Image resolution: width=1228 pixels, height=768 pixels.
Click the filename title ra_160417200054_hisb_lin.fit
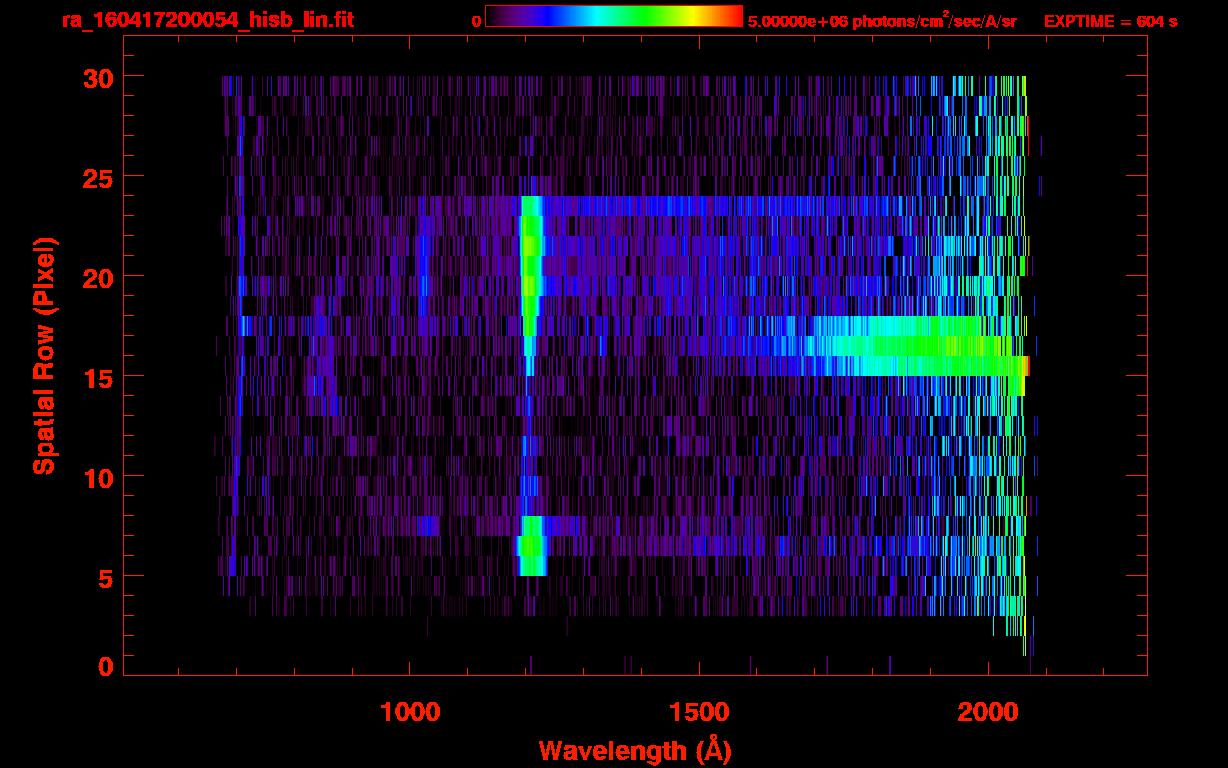tap(207, 20)
